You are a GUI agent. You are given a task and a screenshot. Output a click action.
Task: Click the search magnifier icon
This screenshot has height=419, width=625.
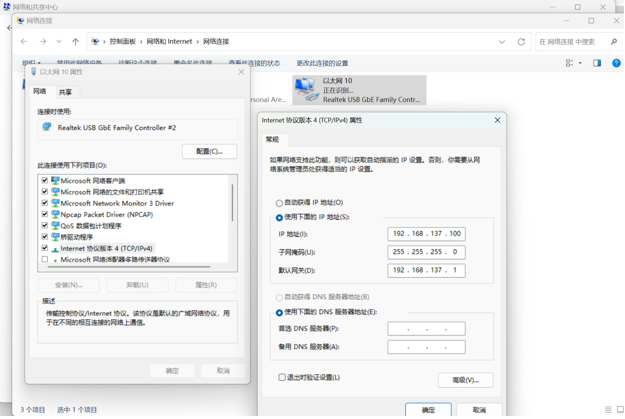coord(614,41)
